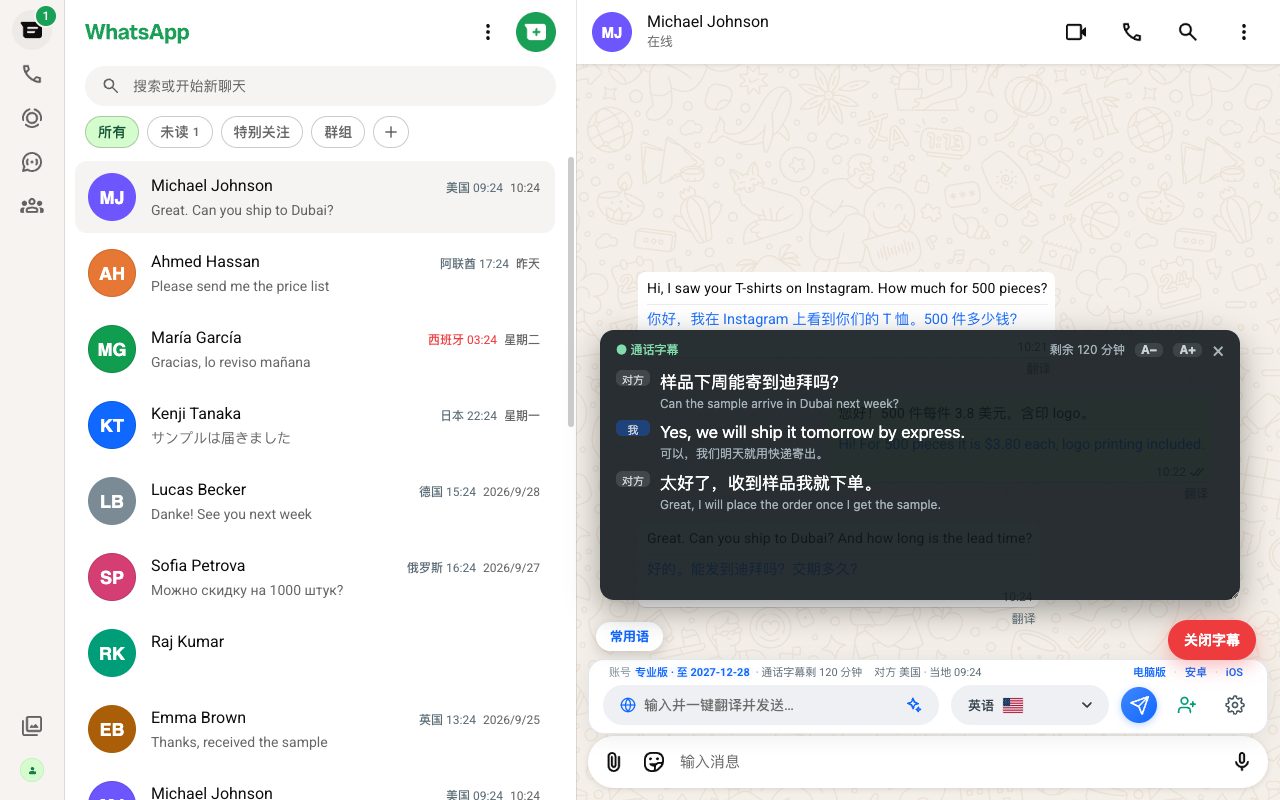Viewport: 1280px width, 800px height.
Task: Add a new chat filter with the plus chip
Action: 391,132
